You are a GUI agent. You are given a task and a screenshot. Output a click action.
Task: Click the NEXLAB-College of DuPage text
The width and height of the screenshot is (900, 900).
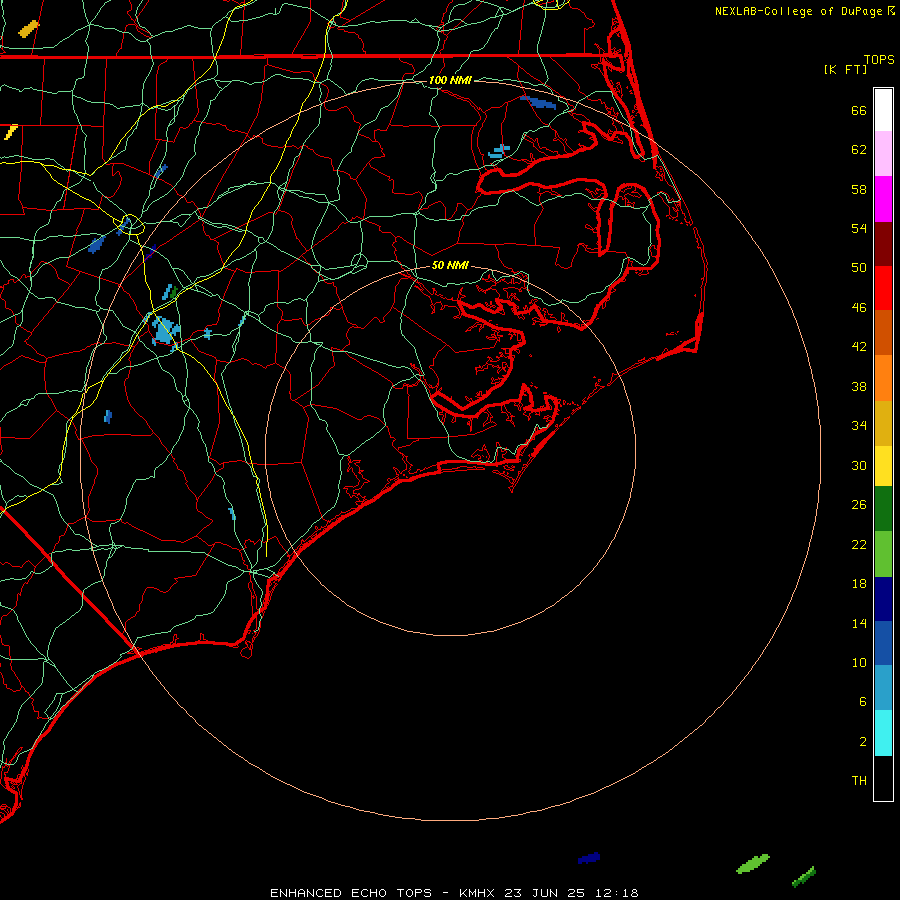[x=798, y=11]
